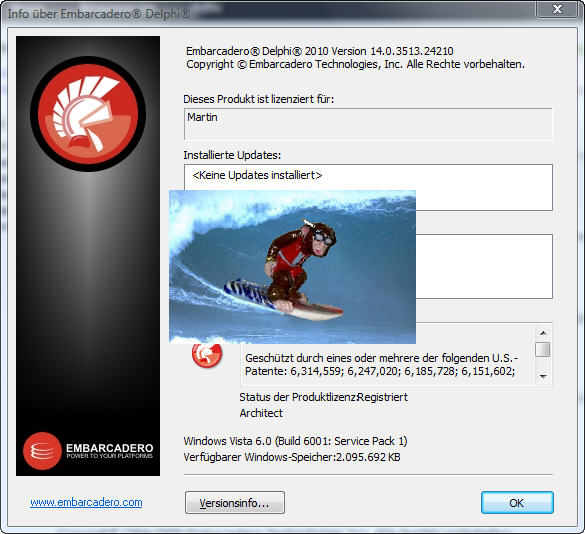Click the patent text scroll-up arrow
This screenshot has height=534, width=585.
pyautogui.click(x=543, y=333)
